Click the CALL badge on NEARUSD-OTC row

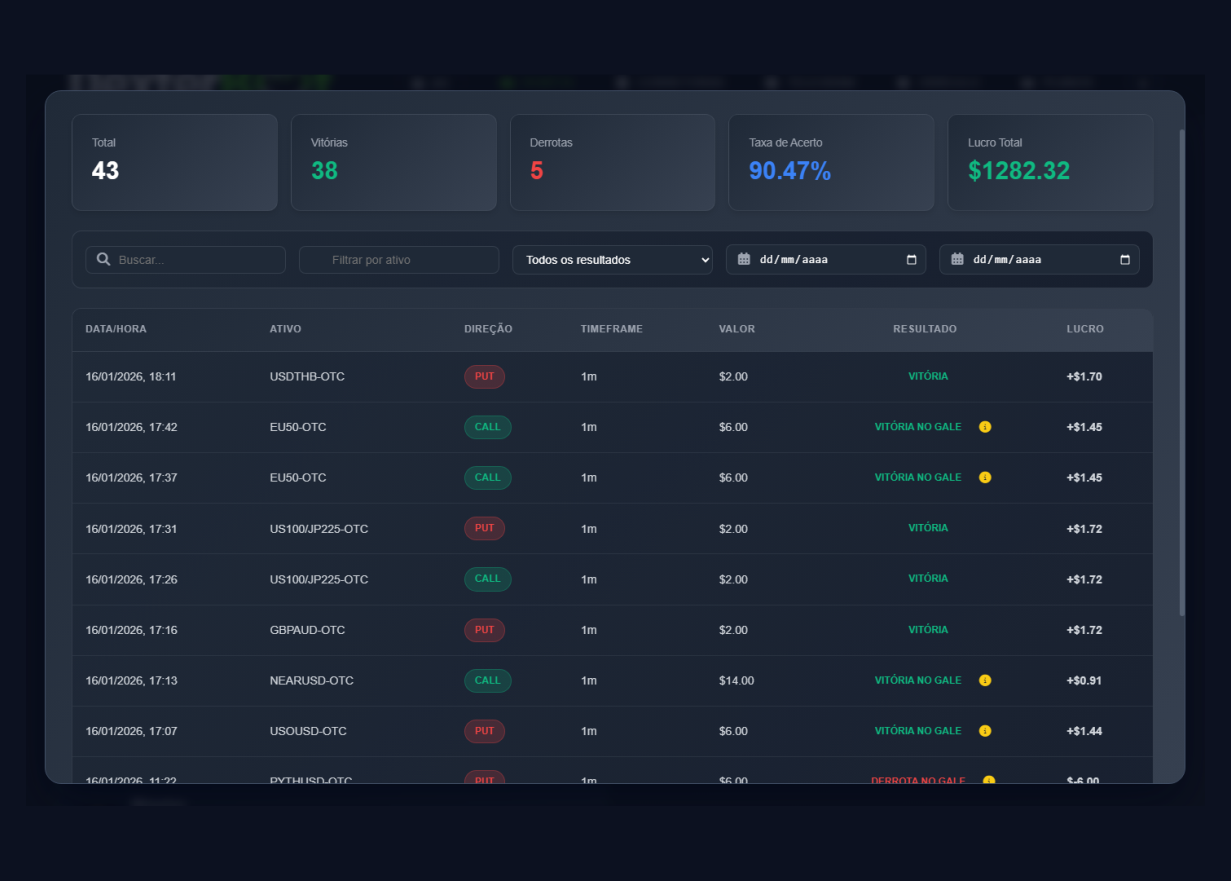pyautogui.click(x=487, y=681)
